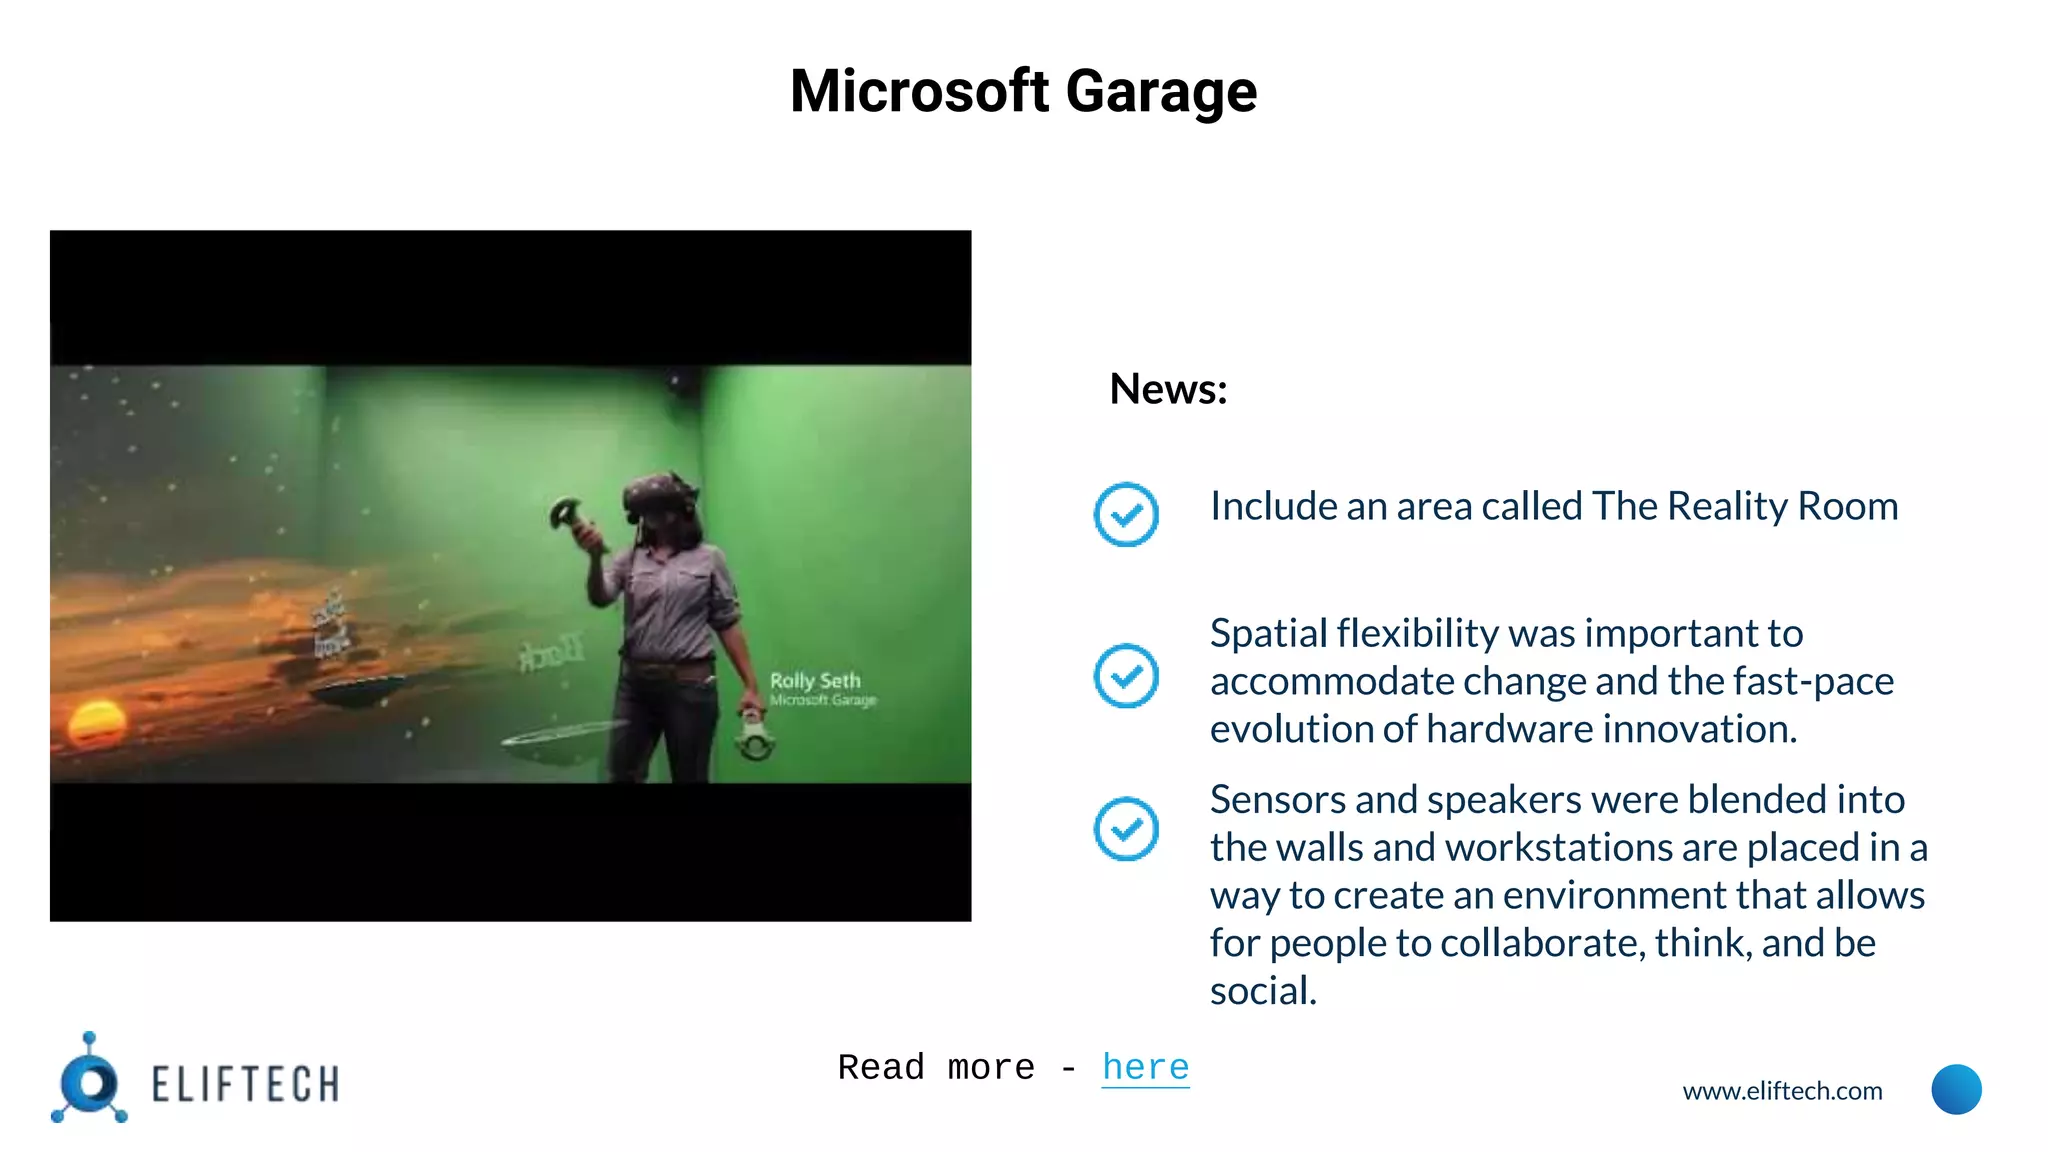Image resolution: width=2048 pixels, height=1152 pixels.
Task: Open the 'here' read more link
Action: (1145, 1067)
